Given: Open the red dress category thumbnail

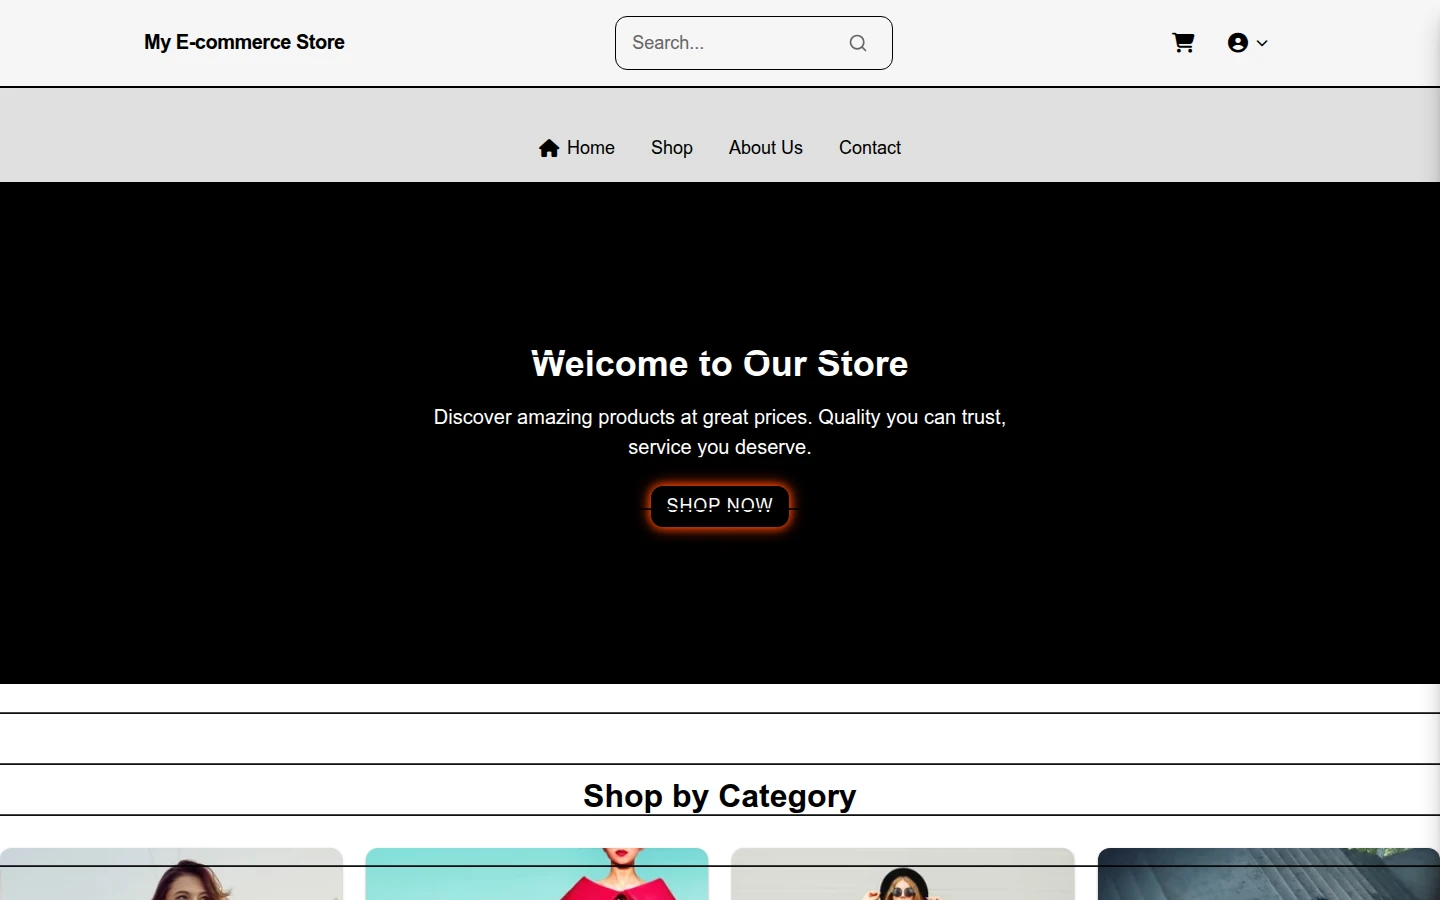Looking at the screenshot, I should click(x=537, y=874).
